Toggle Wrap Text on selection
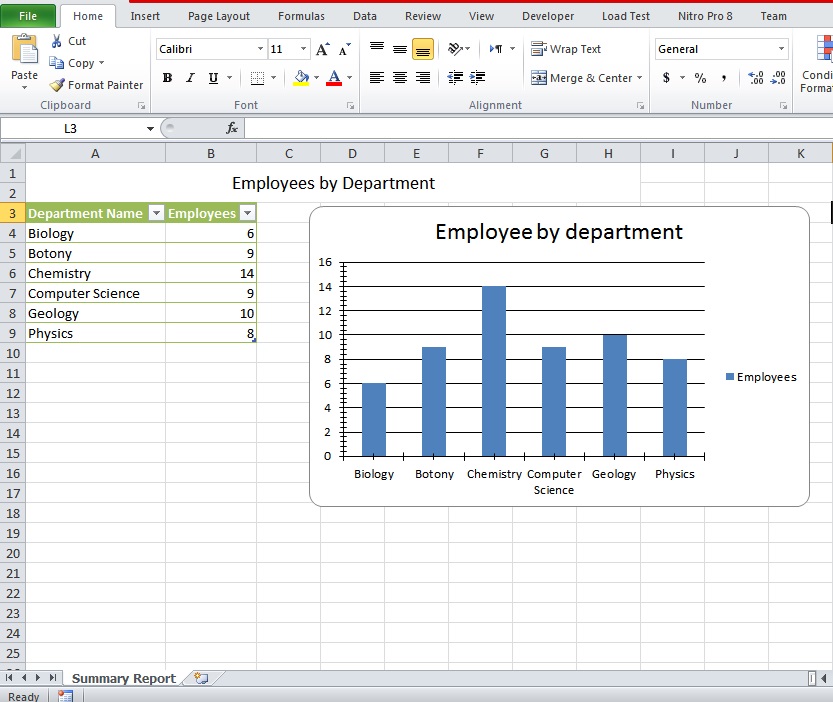833x702 pixels. 565,48
